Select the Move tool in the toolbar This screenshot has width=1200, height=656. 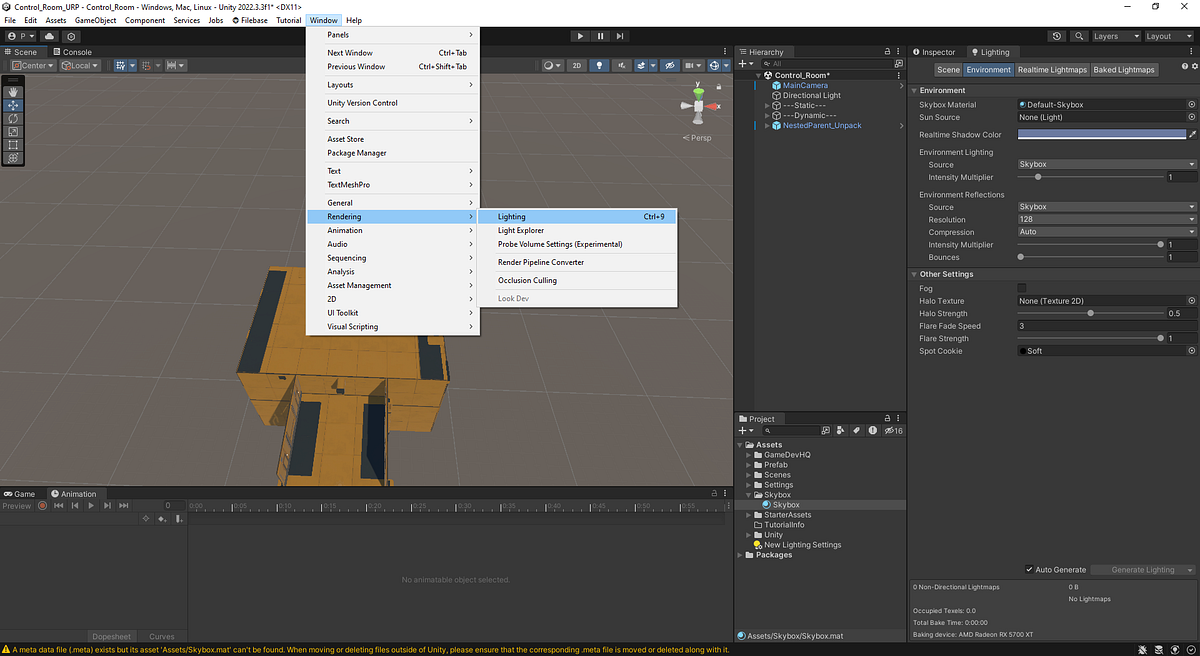pos(13,105)
